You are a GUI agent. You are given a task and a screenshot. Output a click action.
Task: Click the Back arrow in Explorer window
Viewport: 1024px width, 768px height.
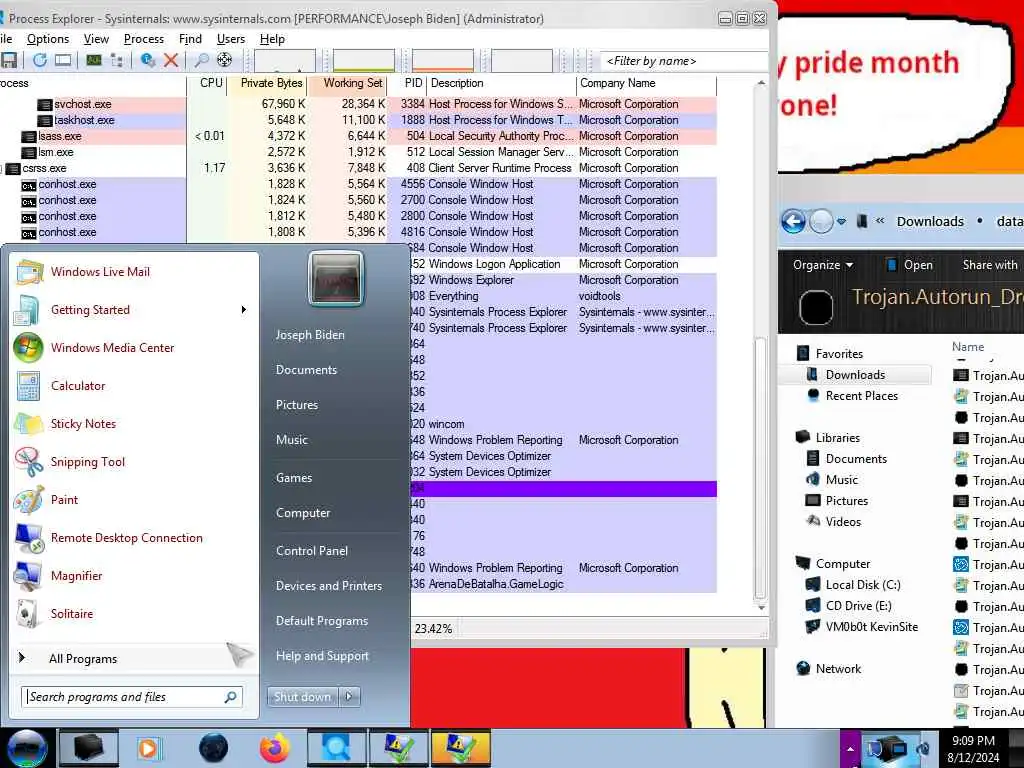tap(793, 222)
